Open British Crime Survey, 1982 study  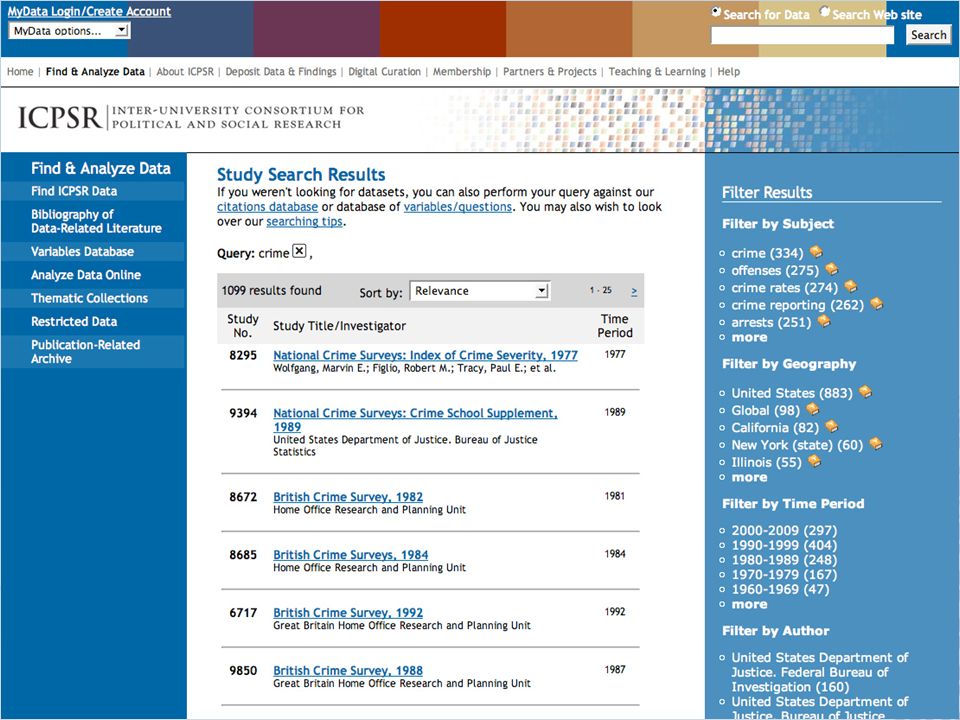(x=348, y=497)
